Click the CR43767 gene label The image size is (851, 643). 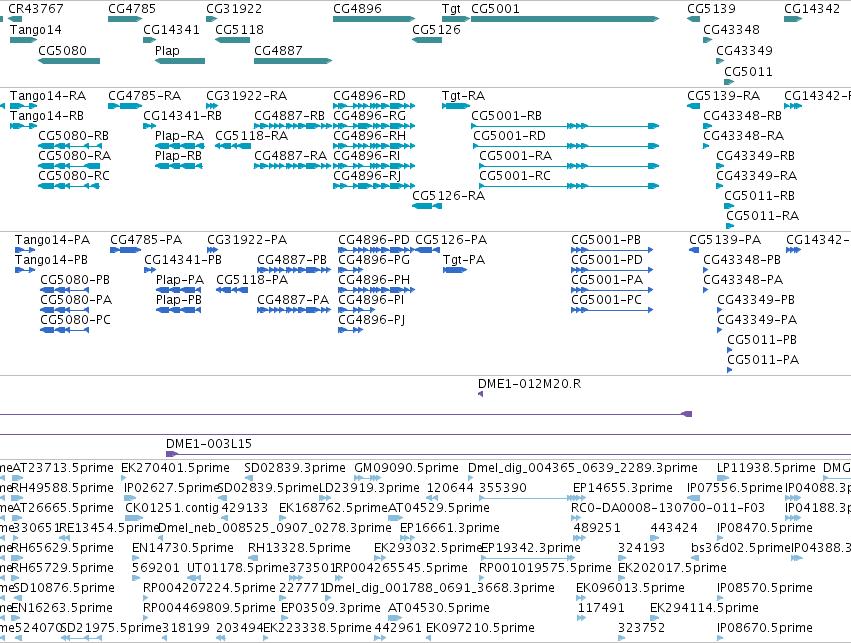tap(36, 9)
